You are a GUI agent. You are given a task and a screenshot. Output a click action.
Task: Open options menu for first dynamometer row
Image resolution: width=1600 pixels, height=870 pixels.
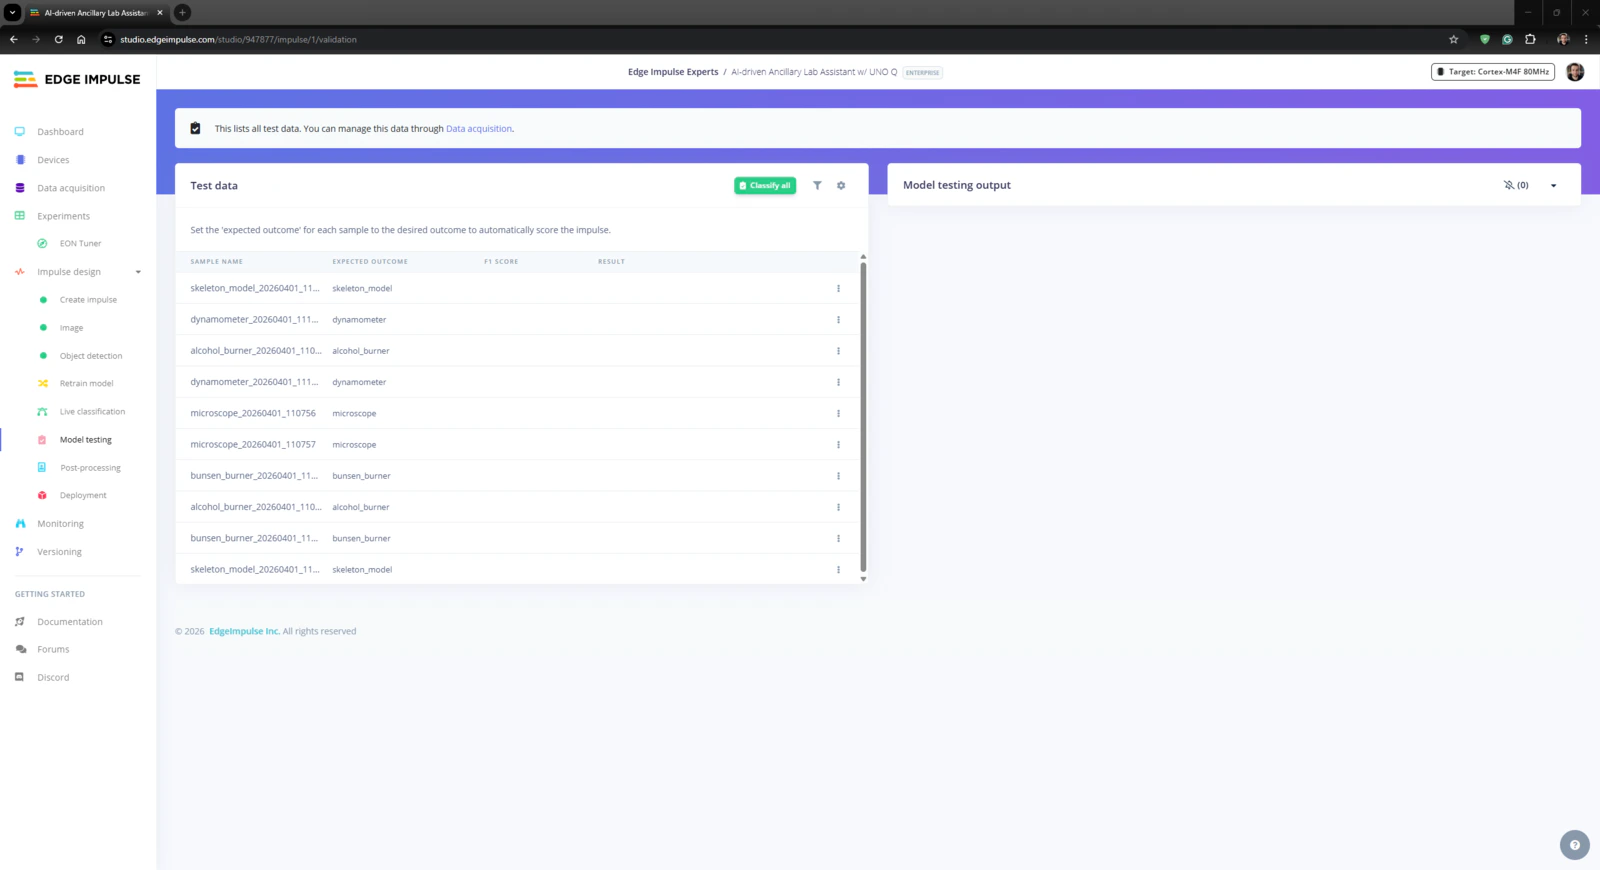pos(838,320)
